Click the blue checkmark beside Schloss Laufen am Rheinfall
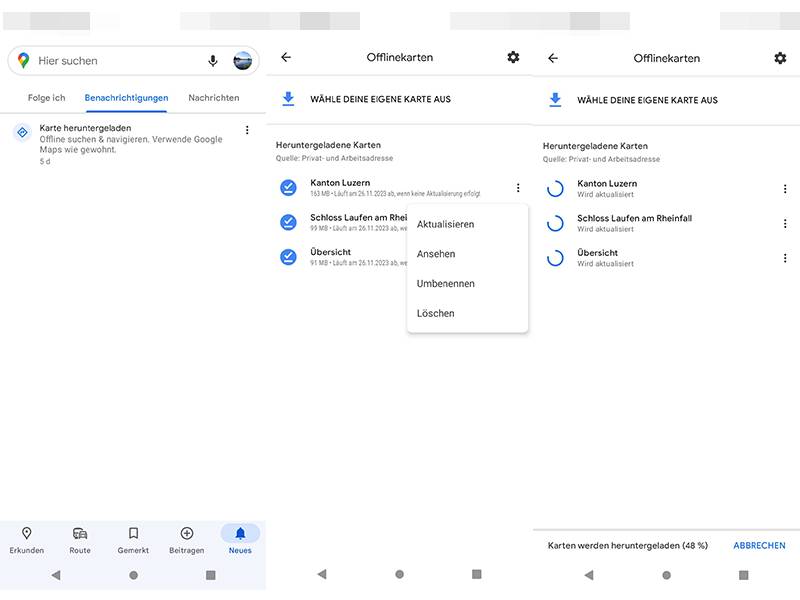800x600 pixels. 288,222
